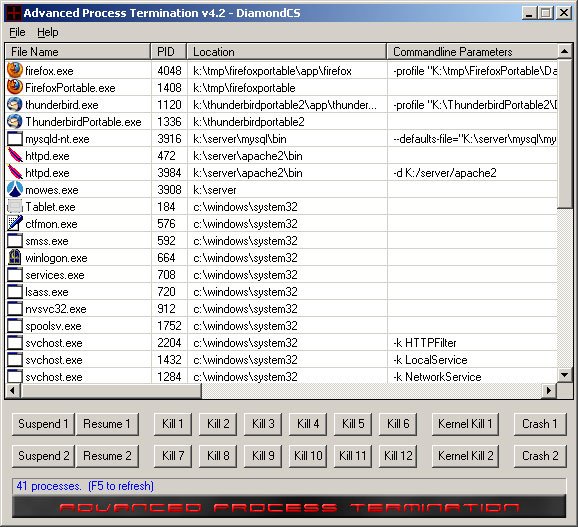578x527 pixels.
Task: Click the Kill 1 button
Action: pos(173,424)
